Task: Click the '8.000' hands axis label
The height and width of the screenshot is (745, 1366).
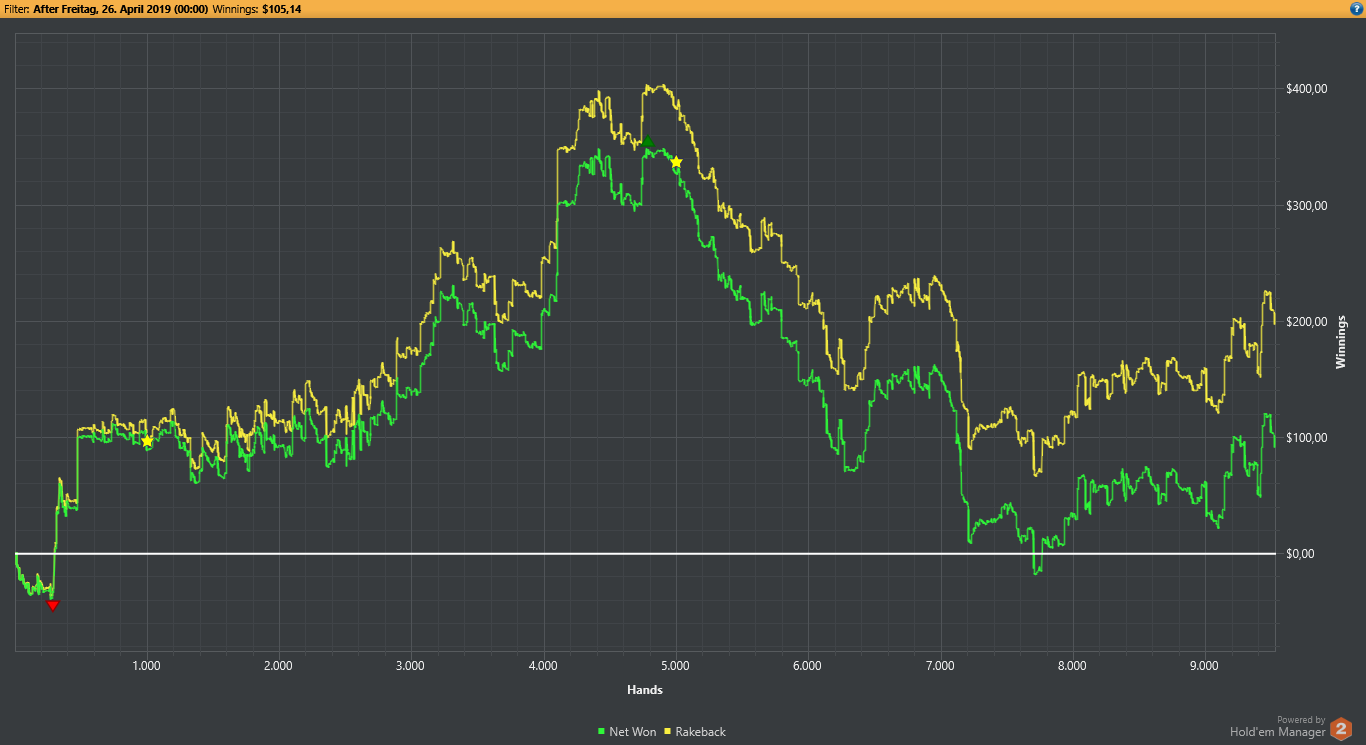Action: (1072, 665)
